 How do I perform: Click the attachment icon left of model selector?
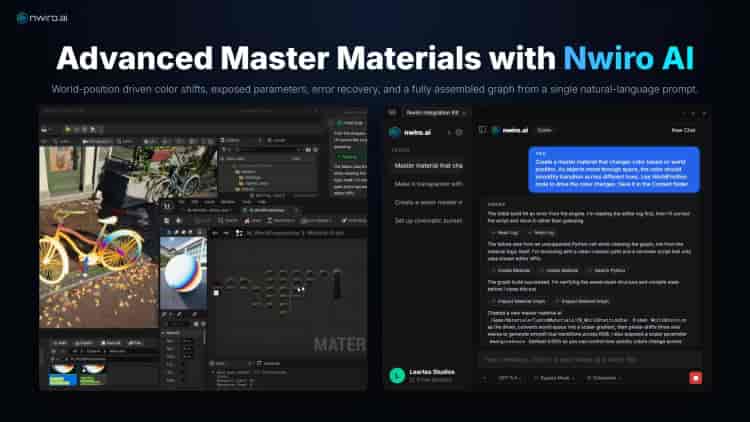487,378
